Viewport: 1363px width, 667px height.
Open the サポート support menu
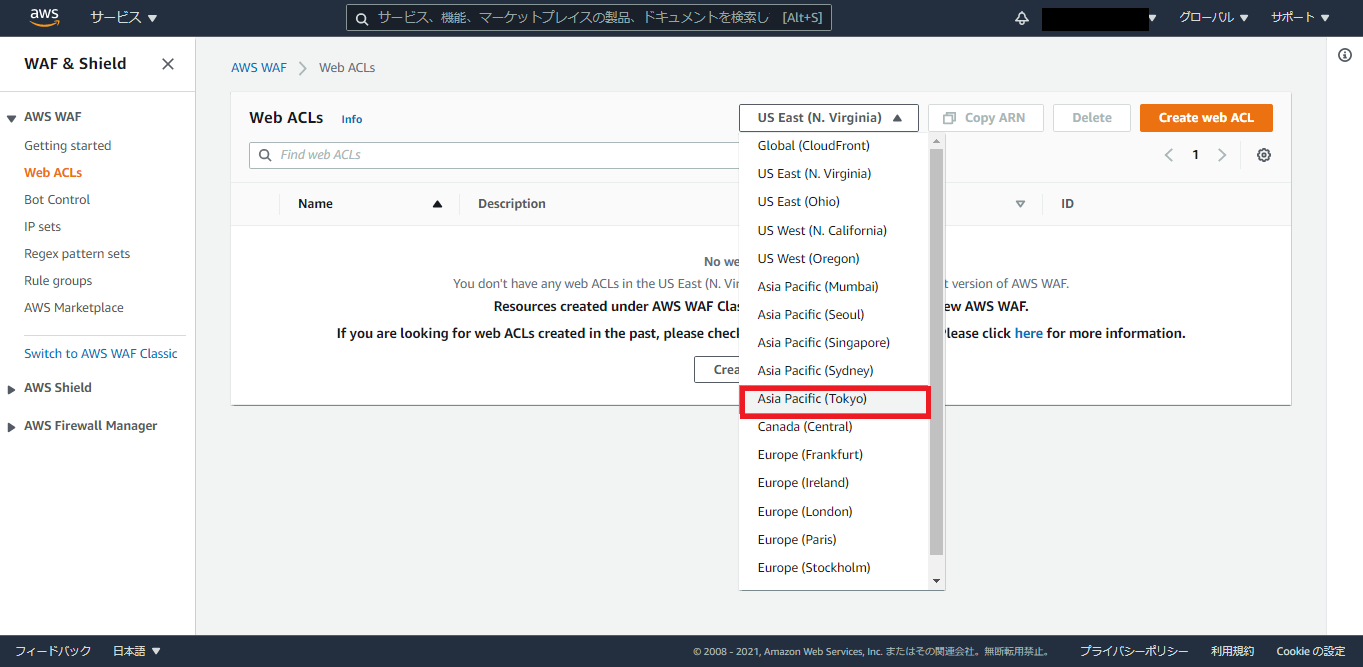1300,18
